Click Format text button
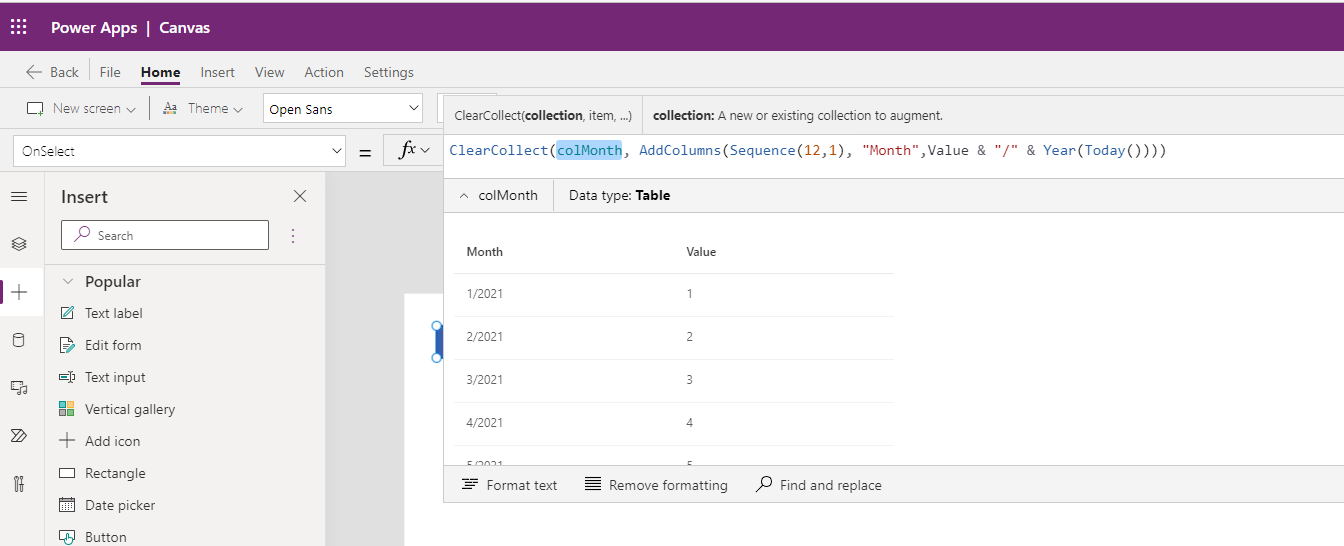Image resolution: width=1344 pixels, height=546 pixels. tap(510, 485)
